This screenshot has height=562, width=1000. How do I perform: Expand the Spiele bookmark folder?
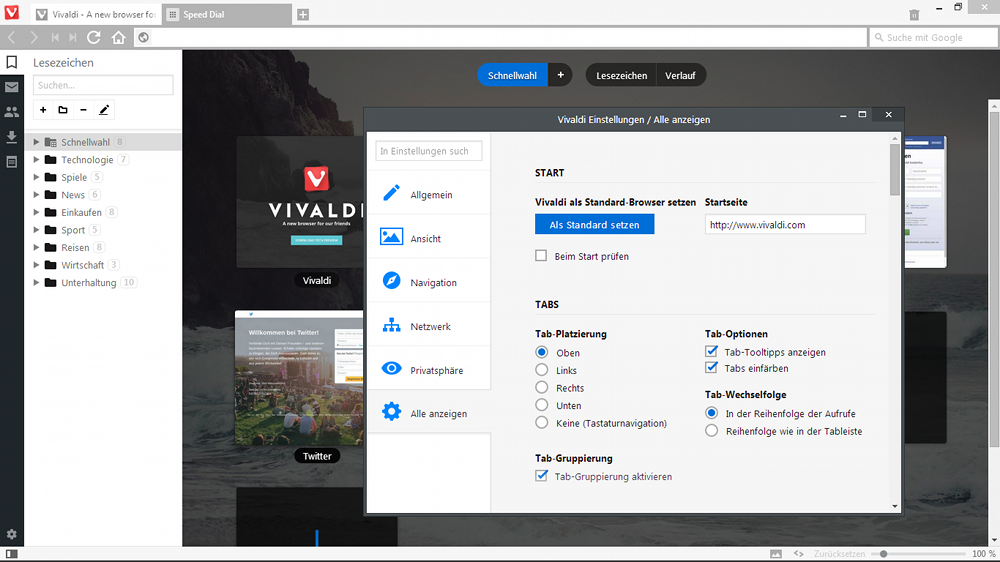click(x=36, y=177)
